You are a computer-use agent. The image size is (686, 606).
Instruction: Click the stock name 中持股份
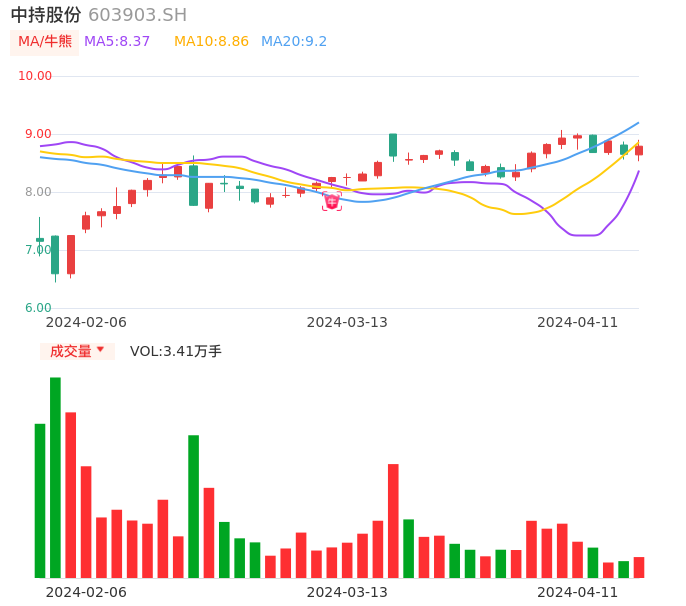pyautogui.click(x=46, y=15)
